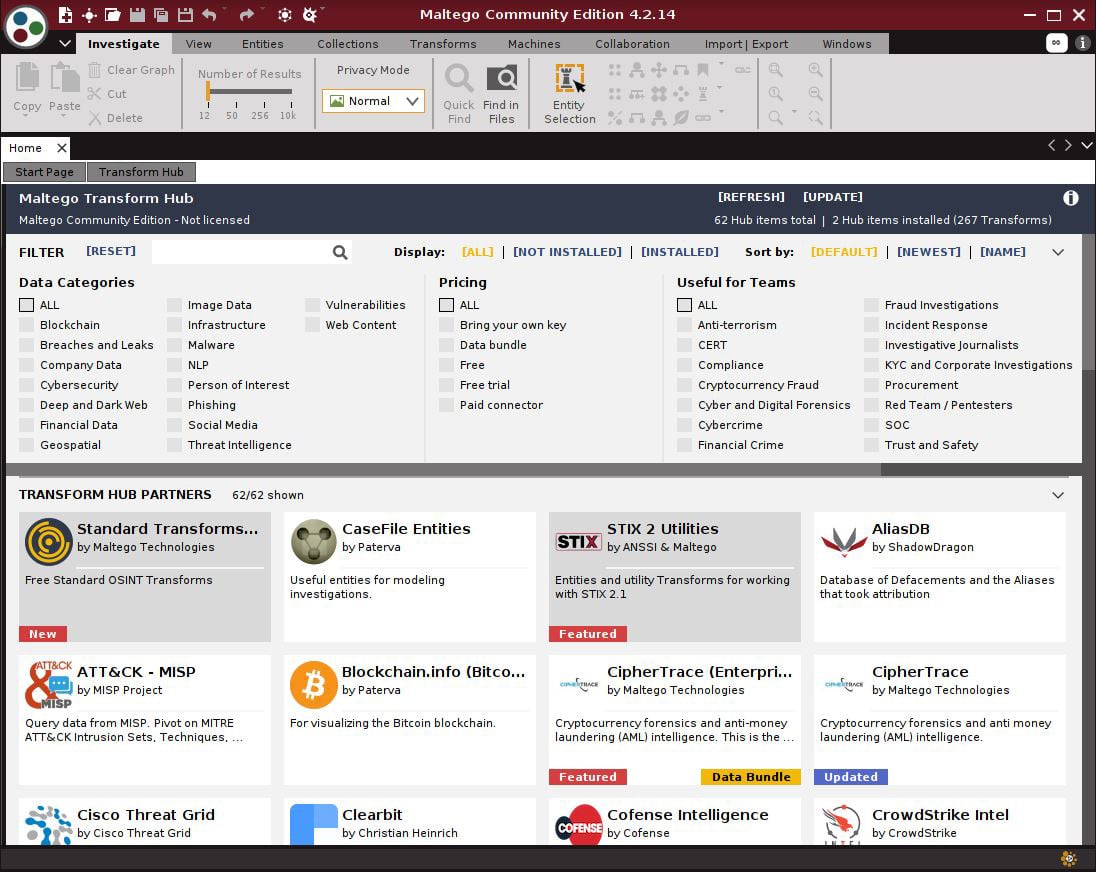1096x872 pixels.
Task: Check the Blockchain data category
Action: [x=27, y=325]
